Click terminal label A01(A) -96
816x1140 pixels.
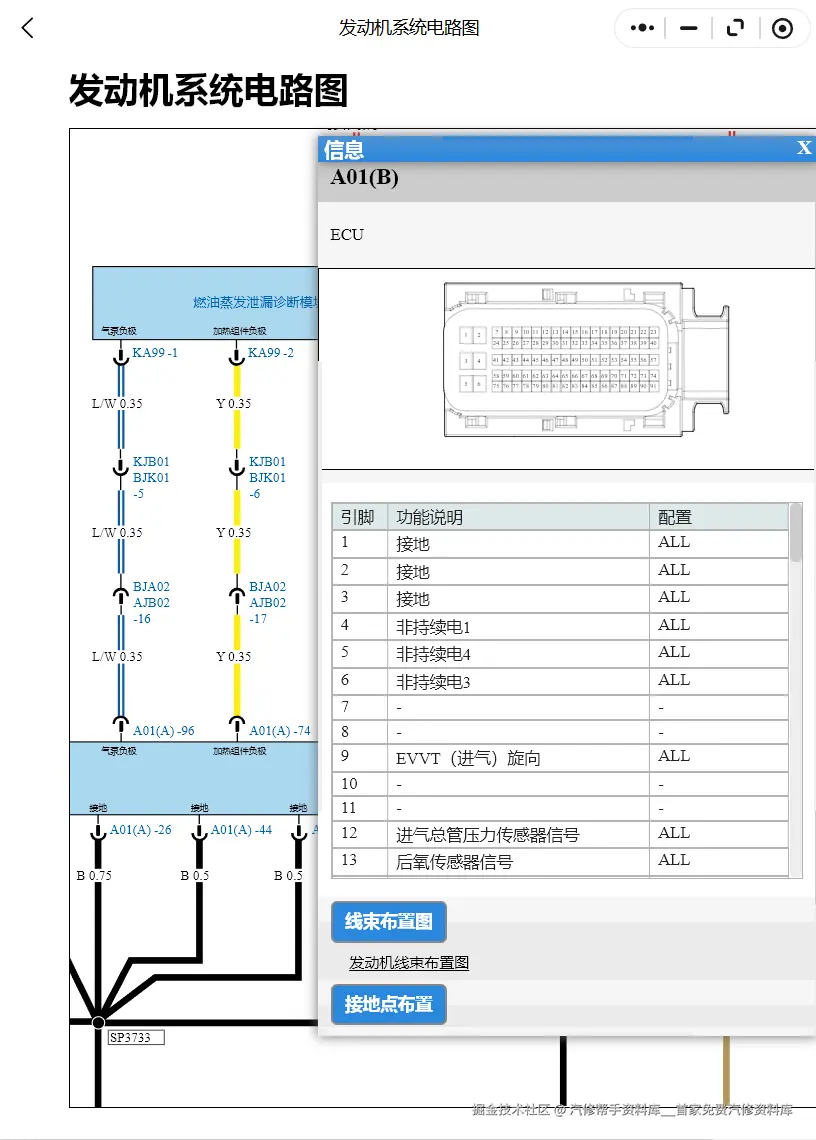(164, 731)
